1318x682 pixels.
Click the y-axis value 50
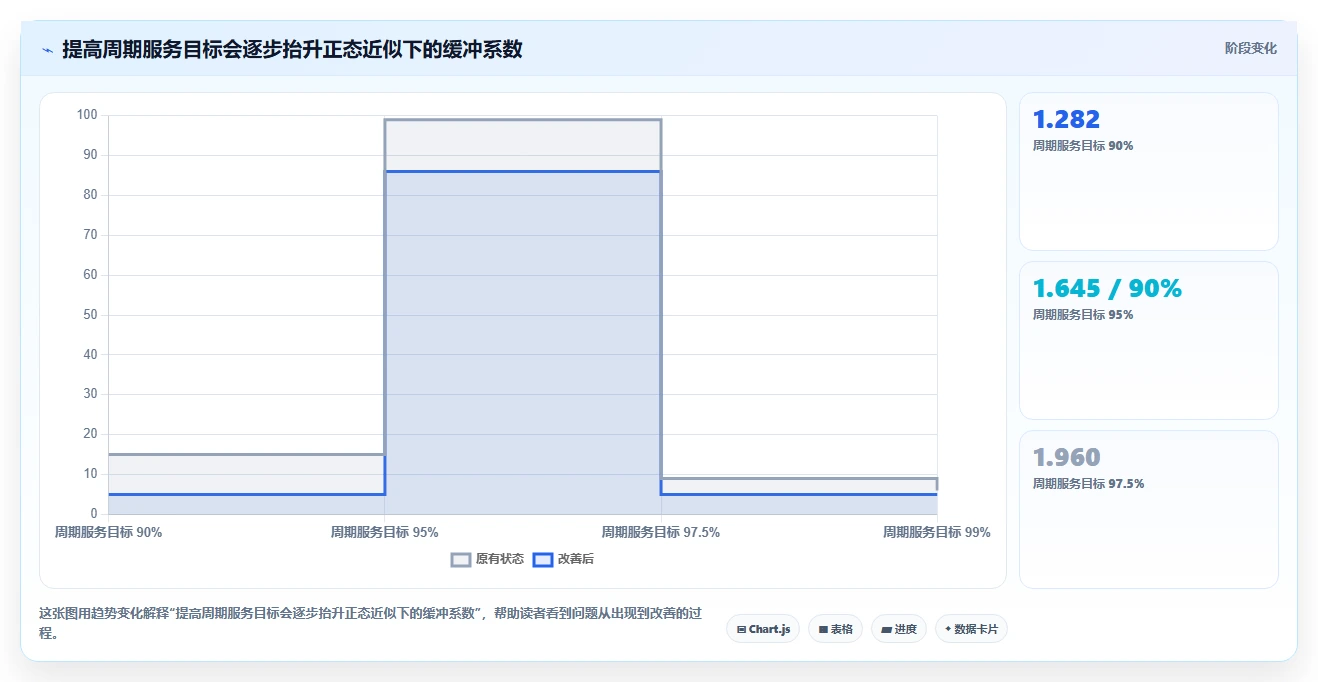pos(90,315)
